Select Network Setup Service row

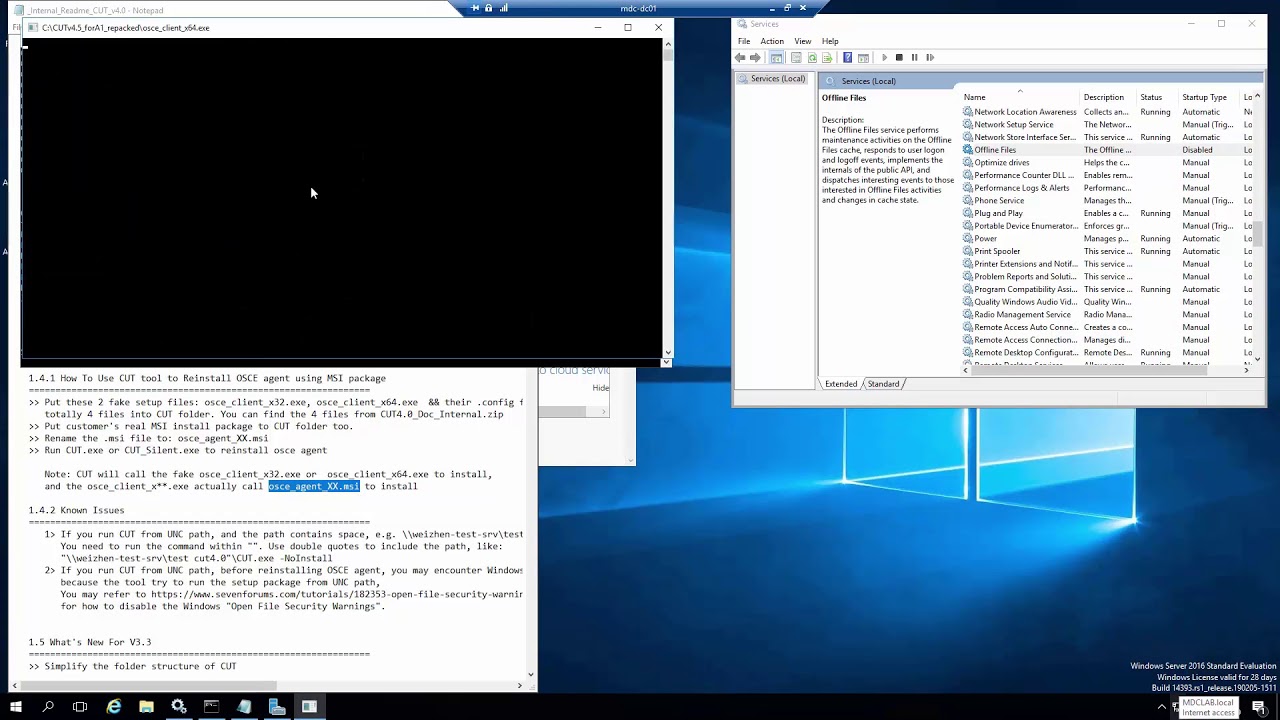pos(1107,125)
